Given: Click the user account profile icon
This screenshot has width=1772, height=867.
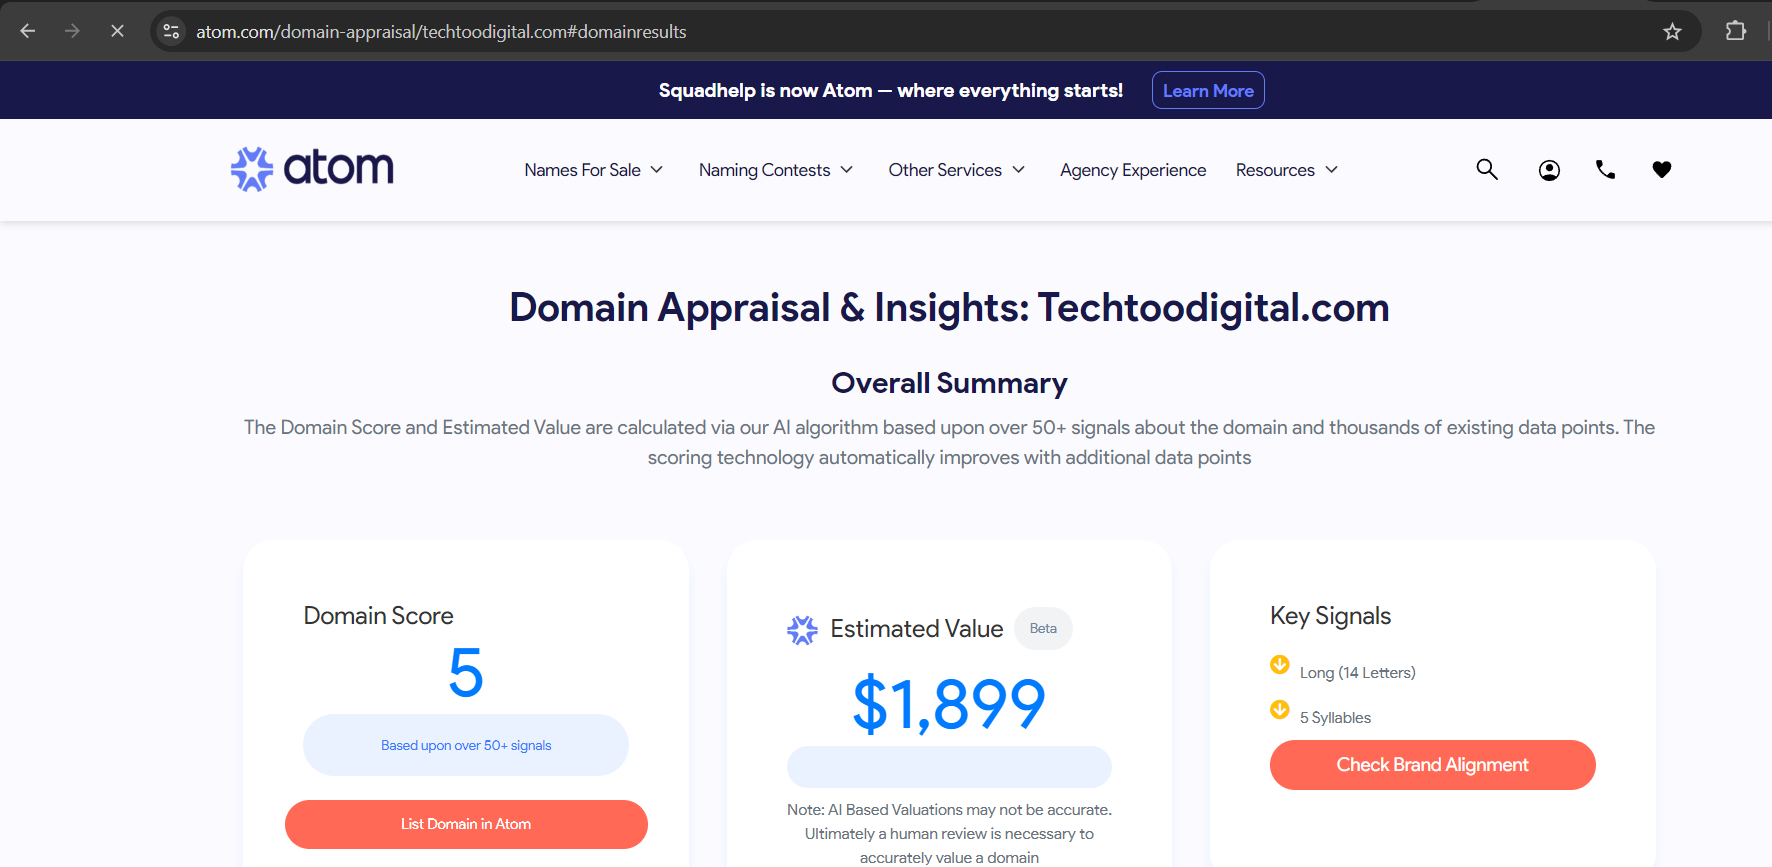Looking at the screenshot, I should 1549,170.
